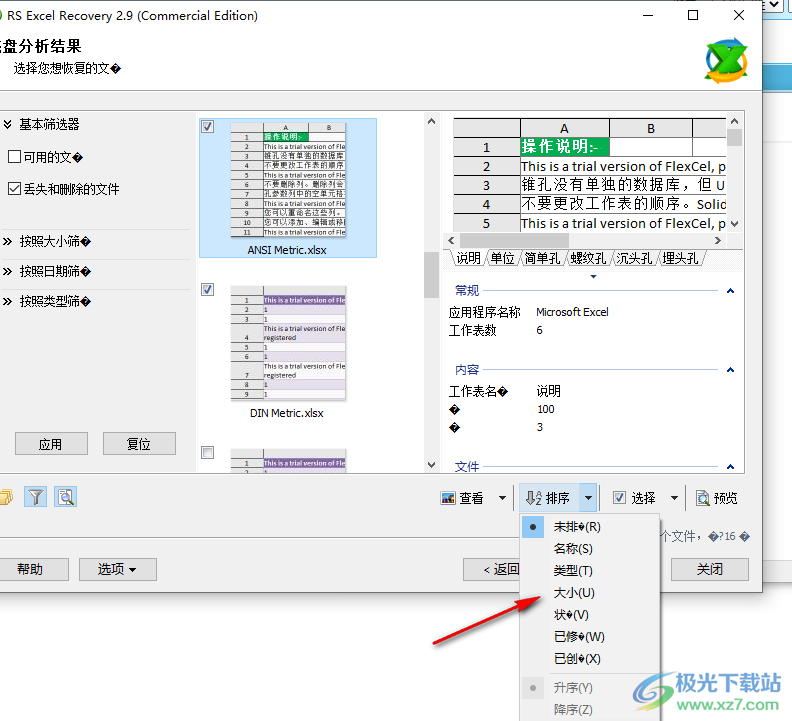The image size is (792, 721).
Task: Switch to the 说明 sheet tab
Action: click(x=468, y=258)
